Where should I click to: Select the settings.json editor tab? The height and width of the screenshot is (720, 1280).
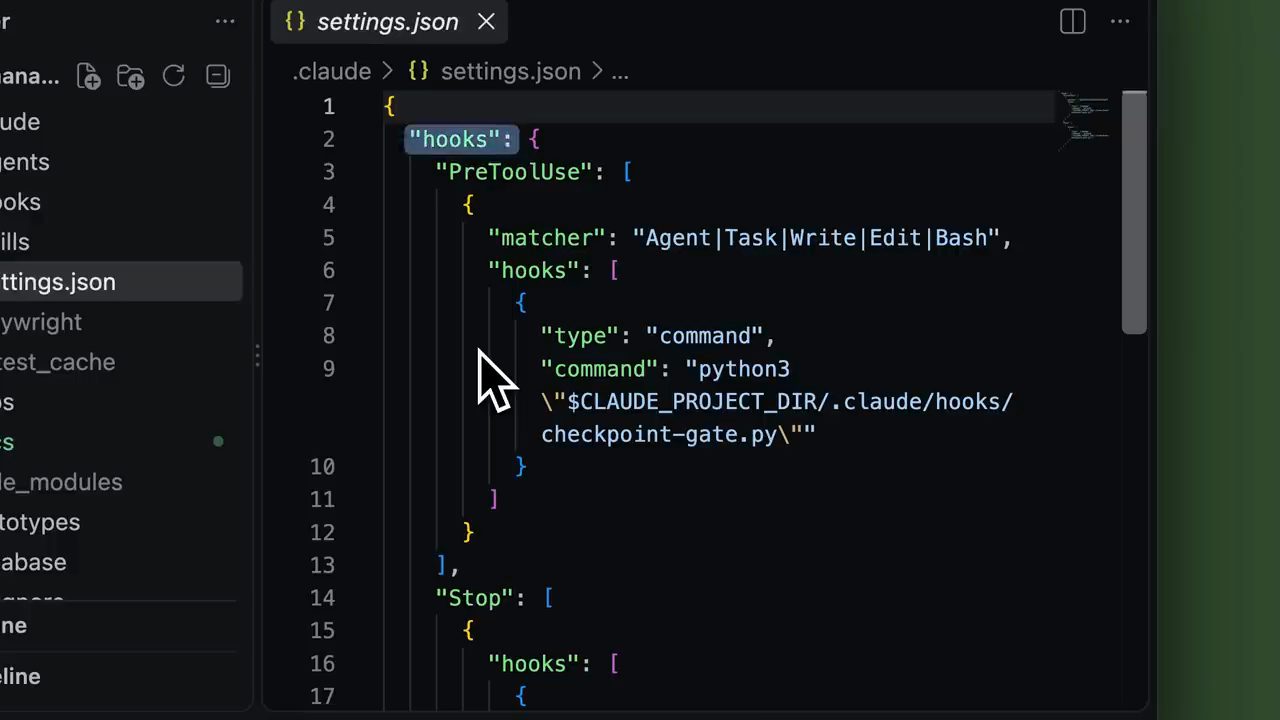(x=390, y=21)
